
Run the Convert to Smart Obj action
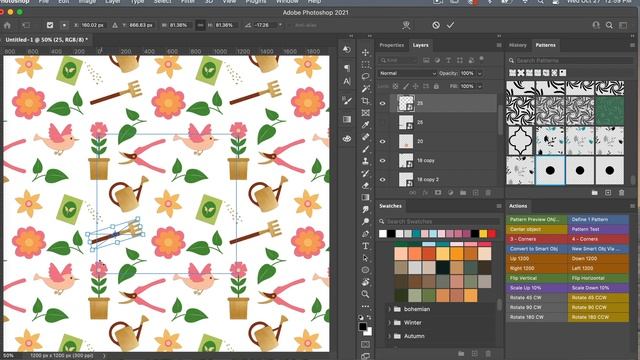click(x=537, y=249)
